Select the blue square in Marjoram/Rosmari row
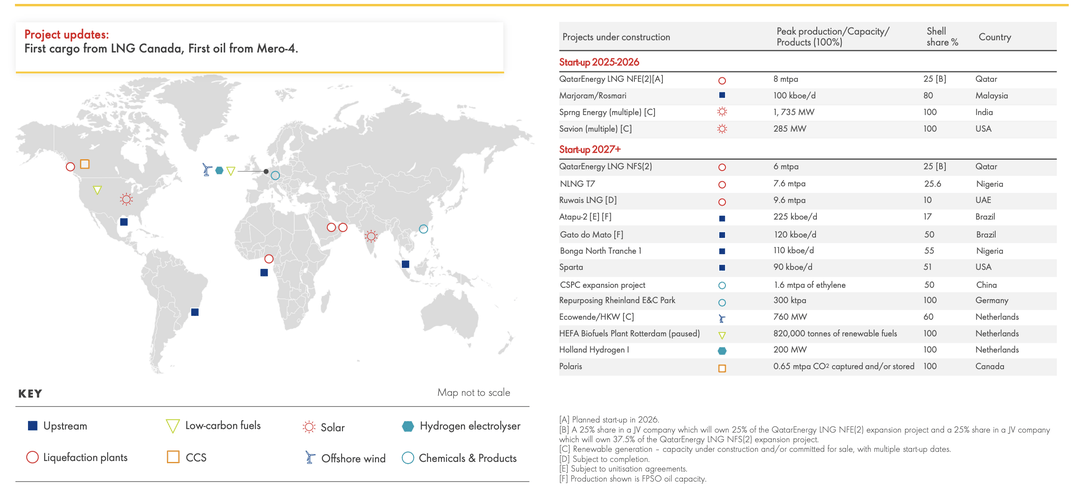Screen dimensions: 1080x489 click(x=722, y=96)
